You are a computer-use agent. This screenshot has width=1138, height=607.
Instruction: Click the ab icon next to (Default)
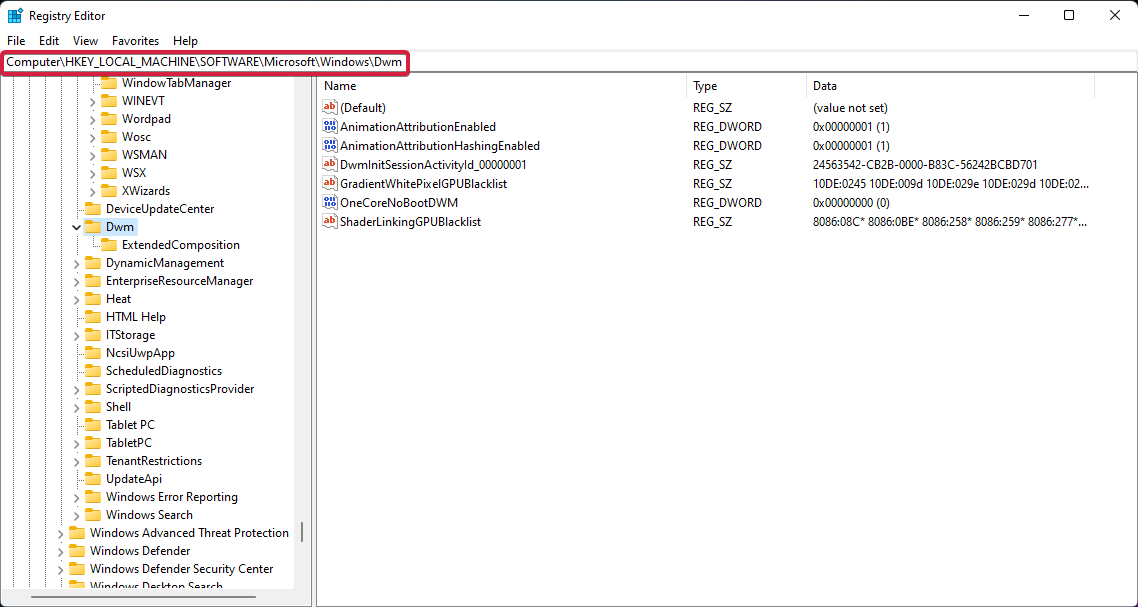(329, 107)
